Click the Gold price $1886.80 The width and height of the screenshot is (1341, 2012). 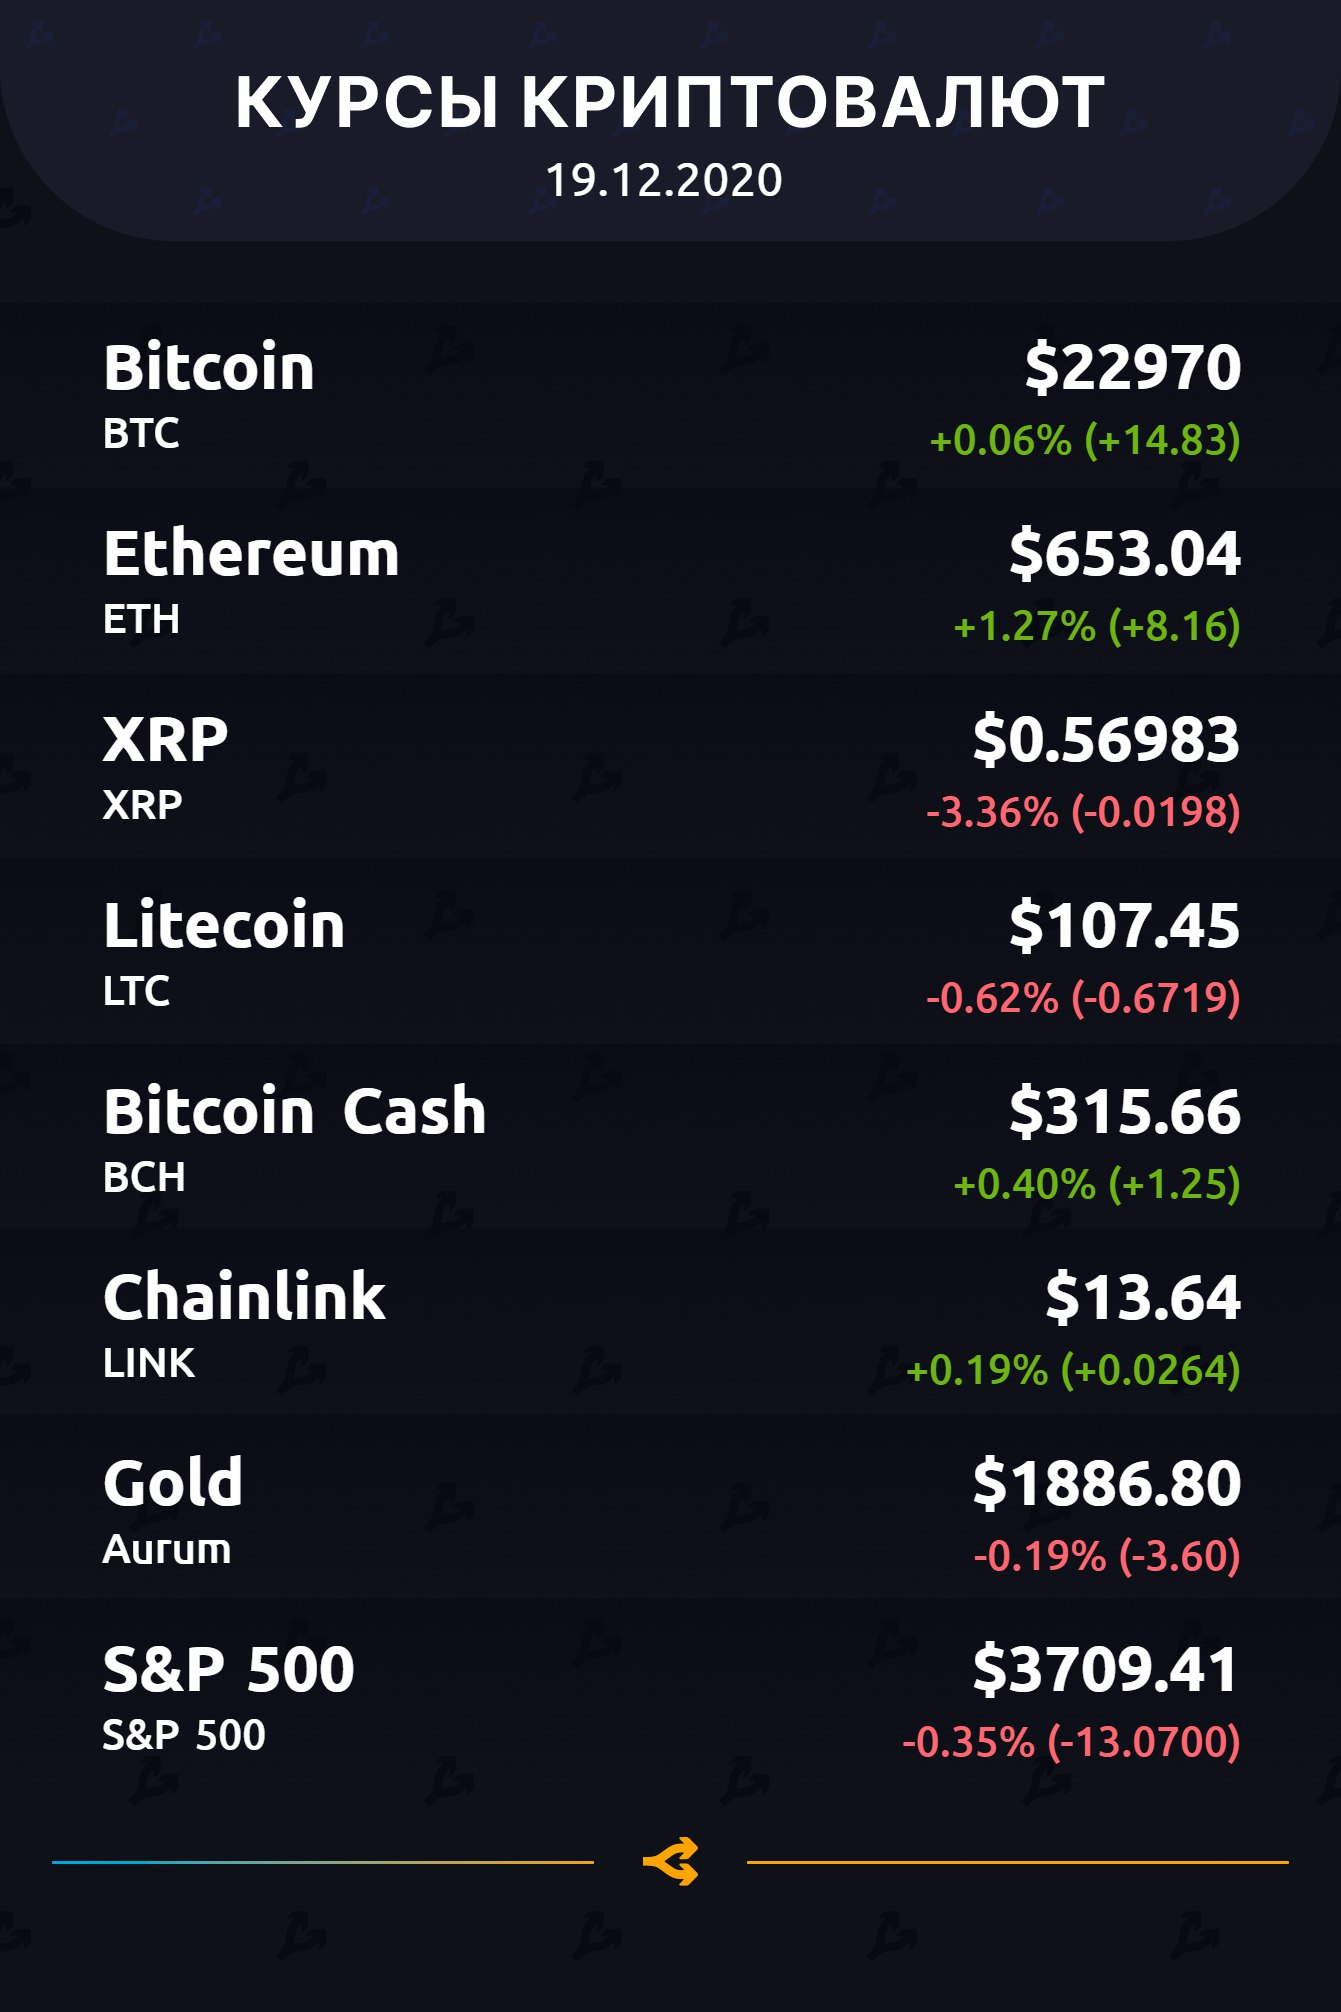click(x=1106, y=1483)
